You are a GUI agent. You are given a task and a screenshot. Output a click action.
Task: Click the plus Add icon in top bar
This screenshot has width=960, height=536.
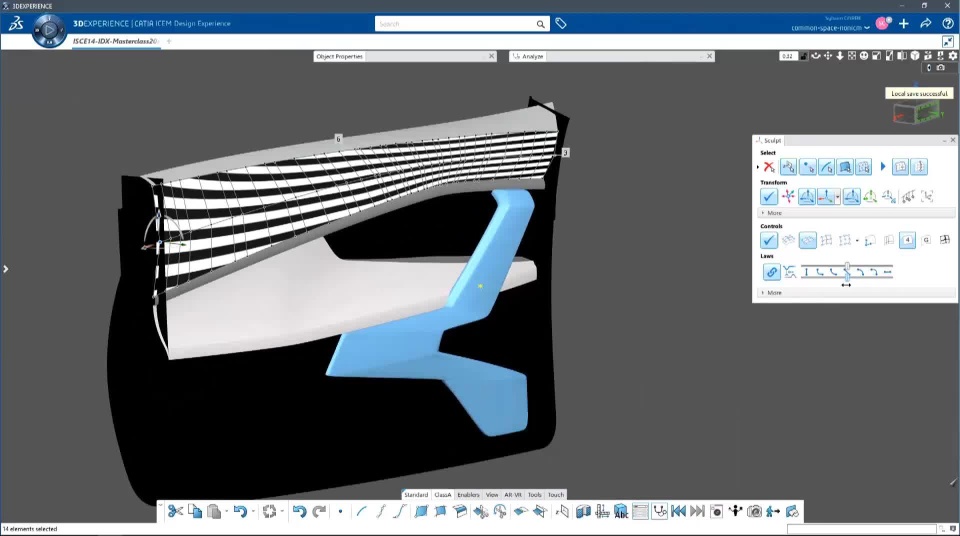904,24
